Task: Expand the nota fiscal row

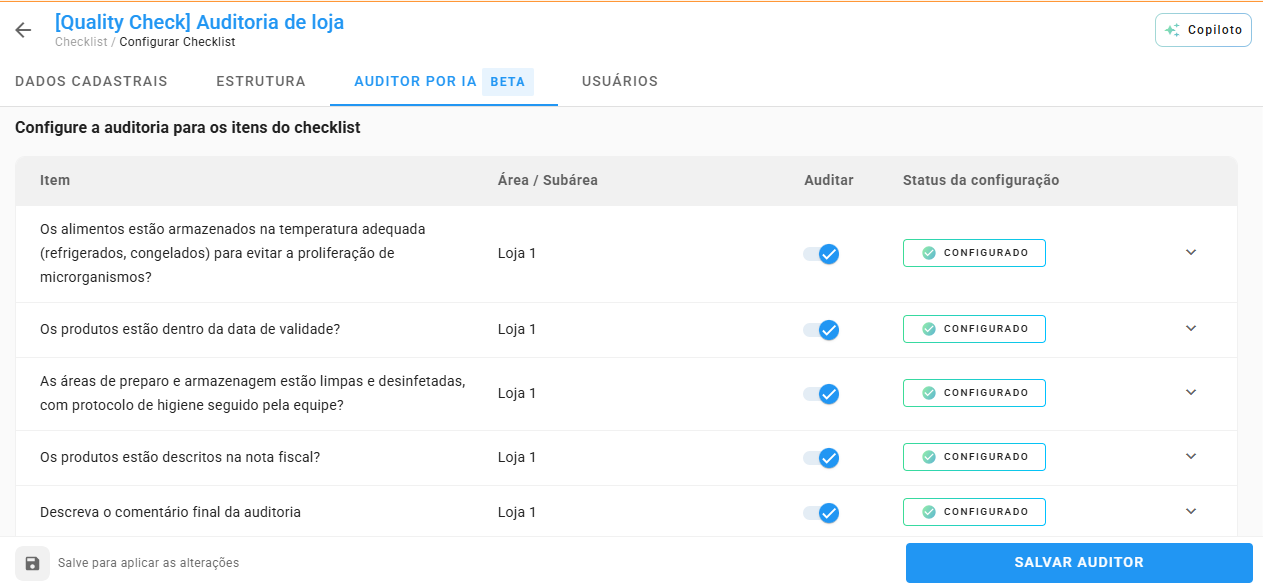Action: (1191, 456)
